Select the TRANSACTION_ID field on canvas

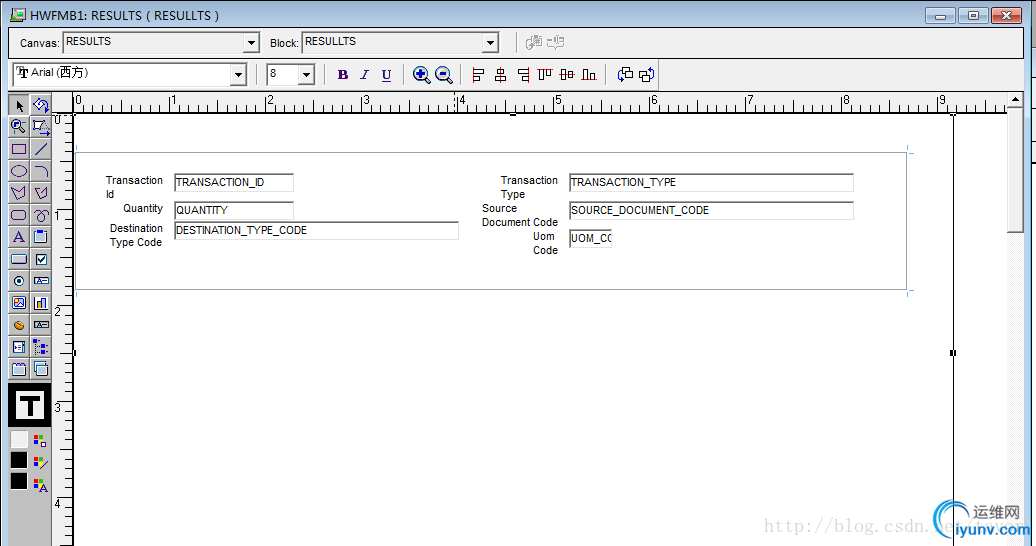233,183
